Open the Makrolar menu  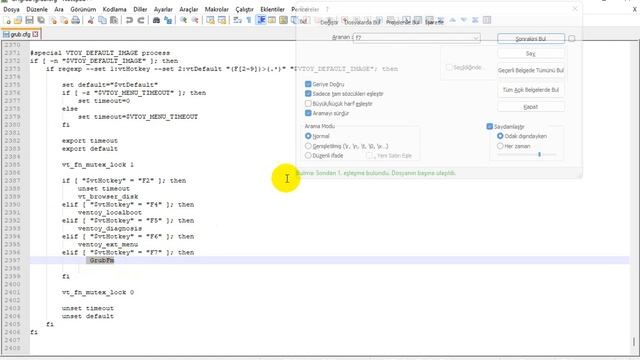pos(217,9)
